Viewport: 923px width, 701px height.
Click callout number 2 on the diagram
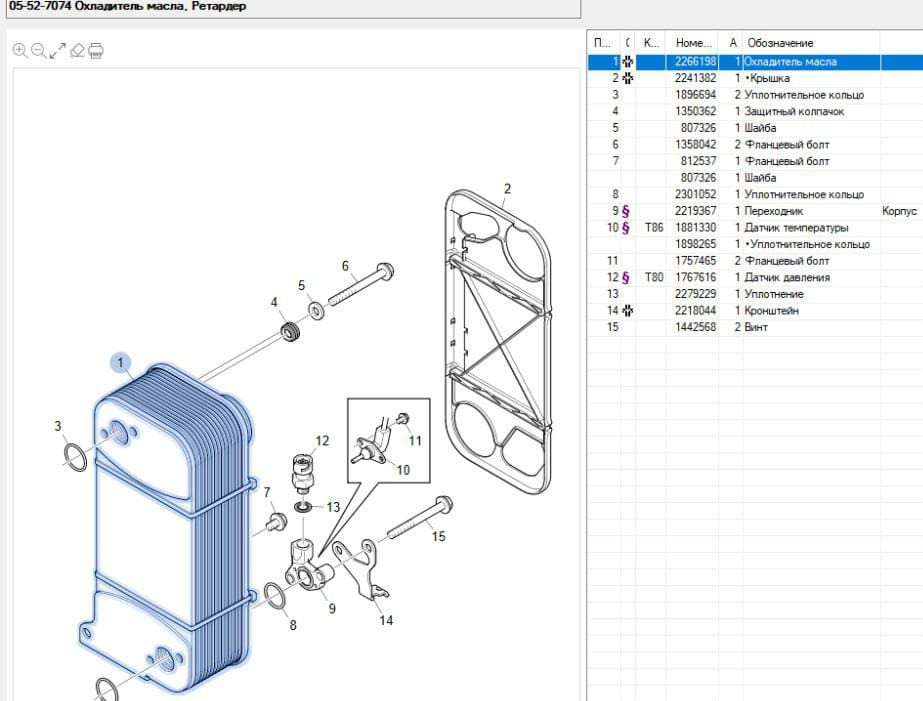(x=507, y=189)
